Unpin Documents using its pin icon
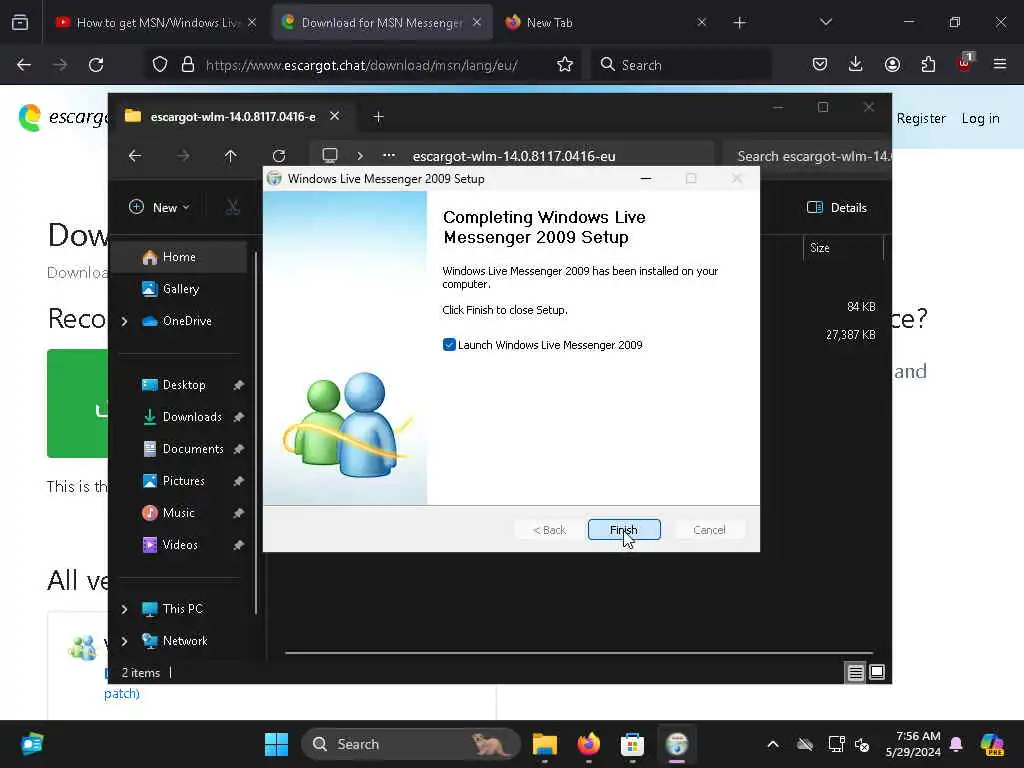The height and width of the screenshot is (768, 1024). pos(238,449)
